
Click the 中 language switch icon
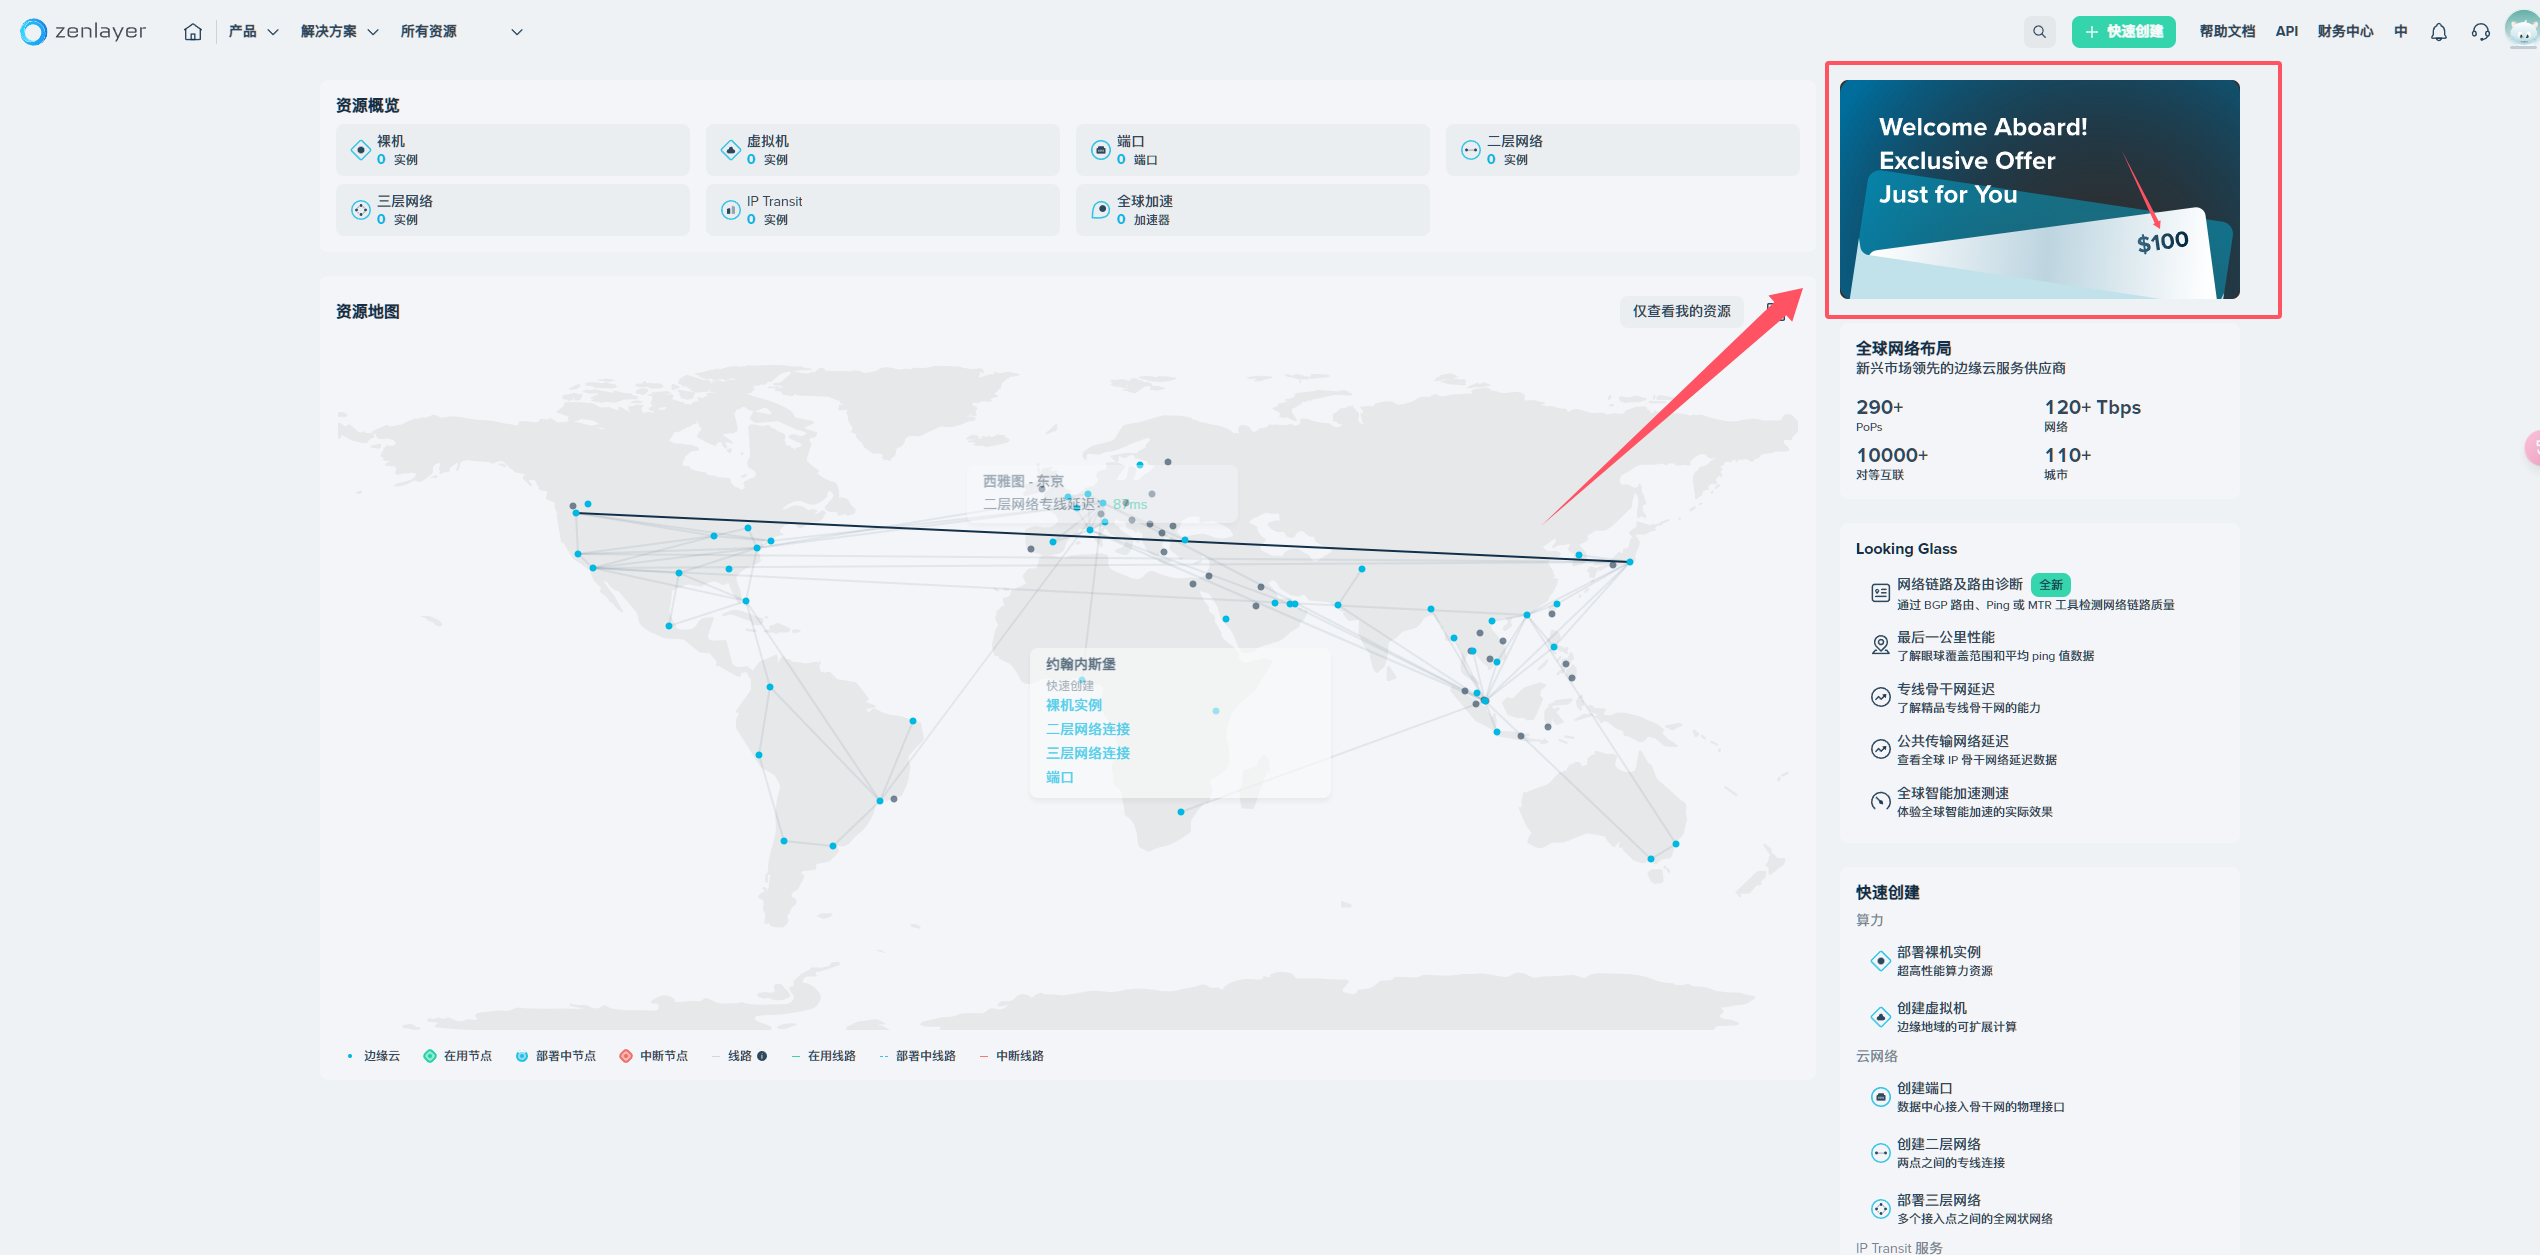point(2401,32)
